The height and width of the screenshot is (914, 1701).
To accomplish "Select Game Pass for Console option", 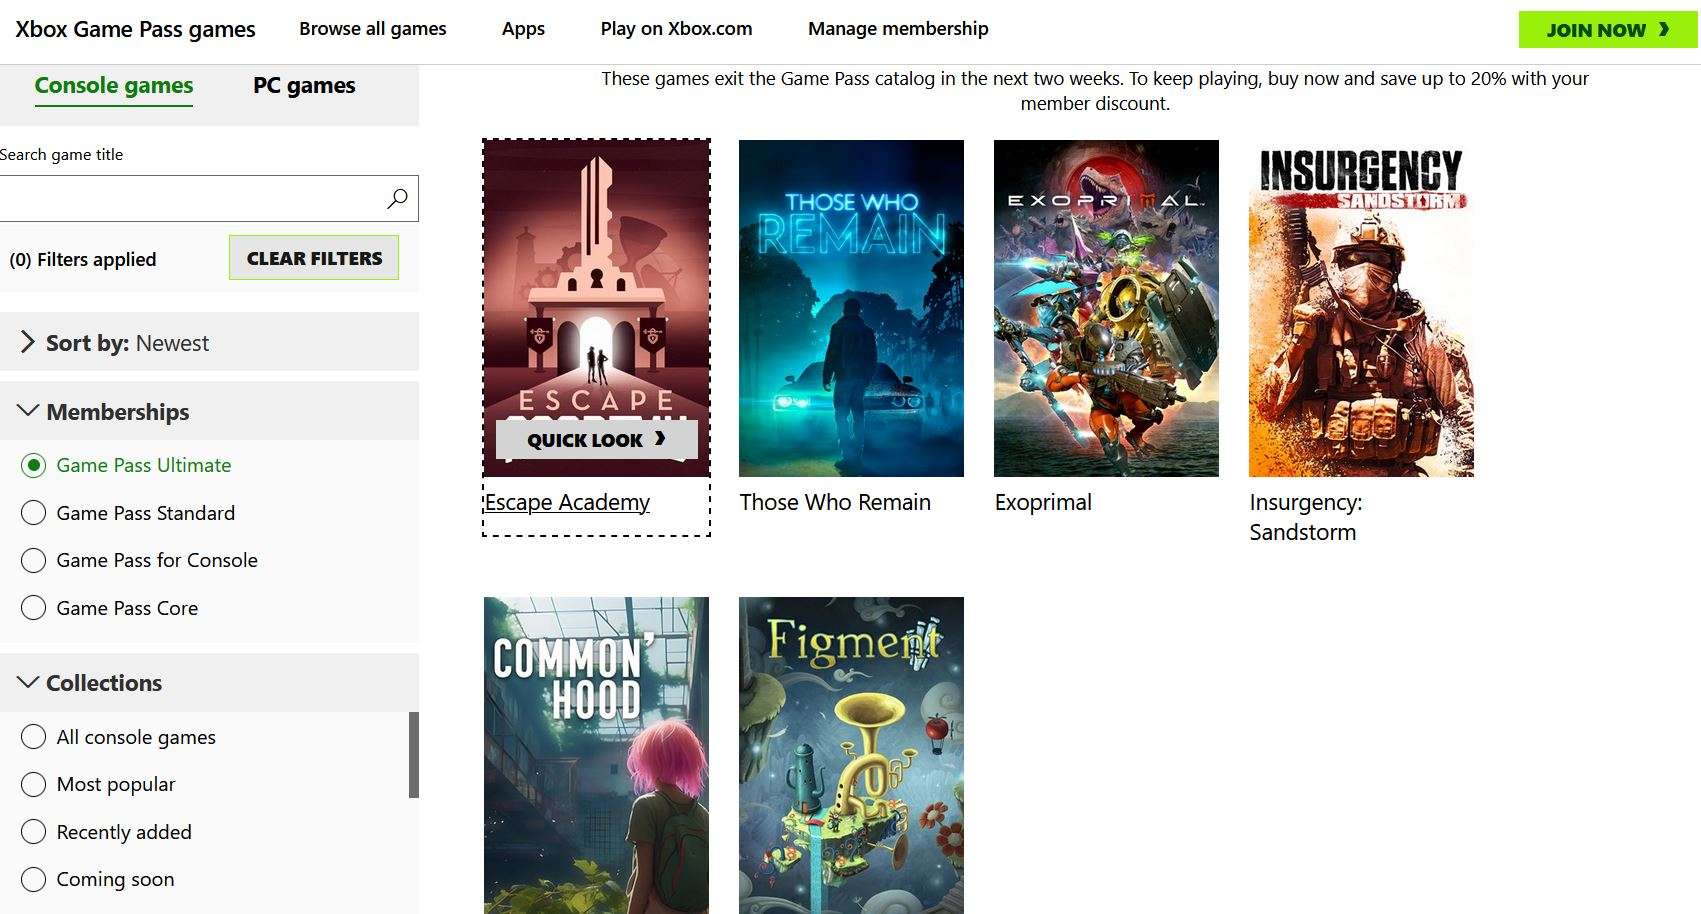I will point(139,560).
